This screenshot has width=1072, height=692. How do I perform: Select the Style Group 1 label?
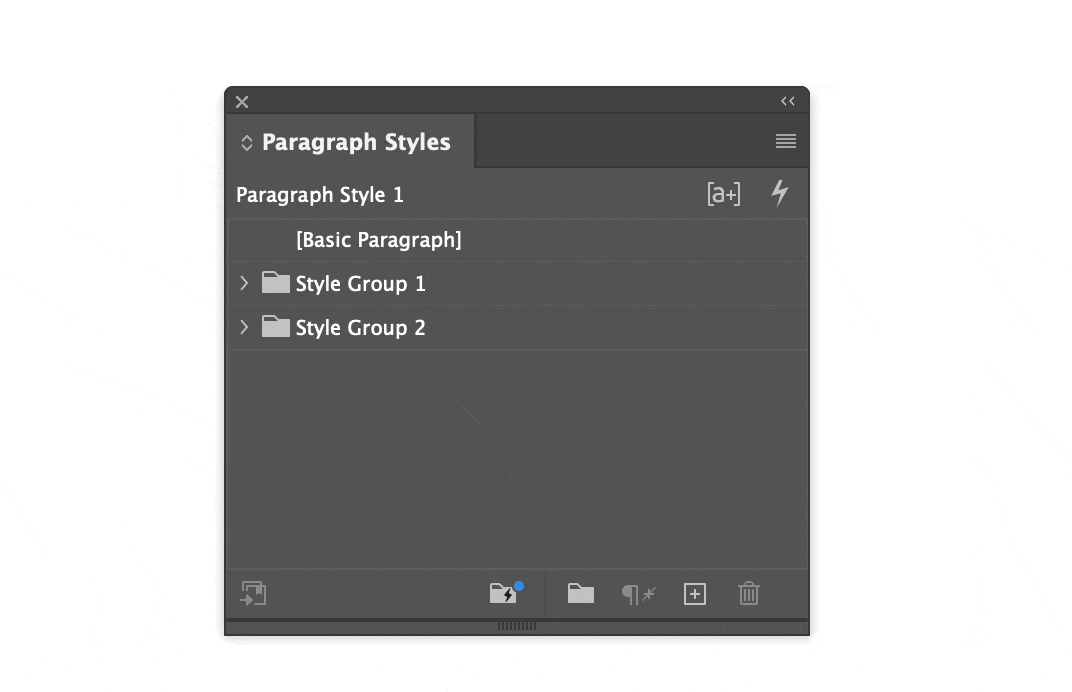360,284
